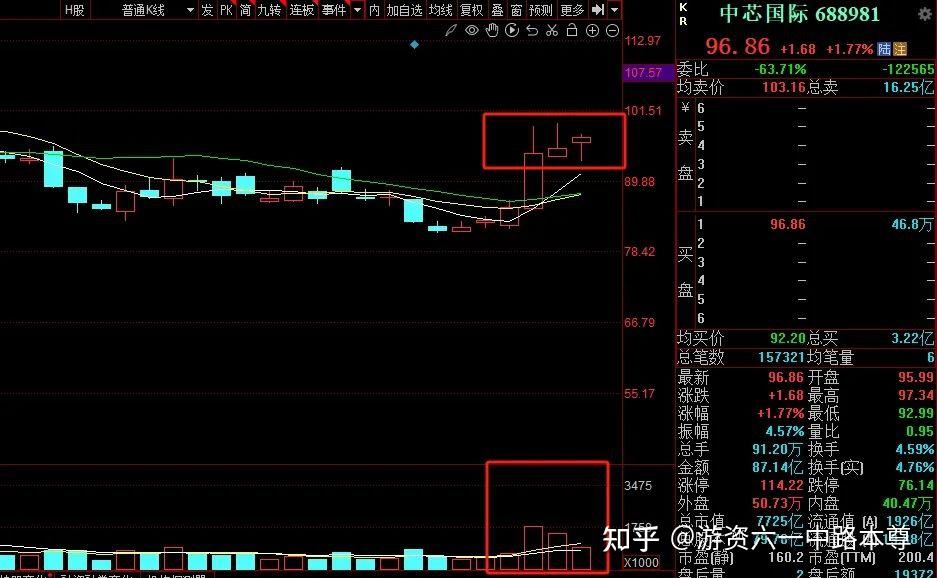This screenshot has width=937, height=578.
Task: Click the buy level 1 price 96.86
Action: coord(788,224)
